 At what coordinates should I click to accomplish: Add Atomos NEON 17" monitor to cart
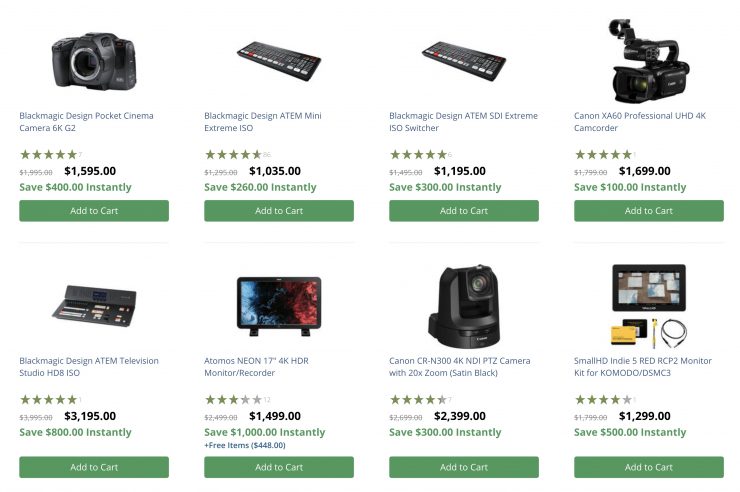point(278,467)
